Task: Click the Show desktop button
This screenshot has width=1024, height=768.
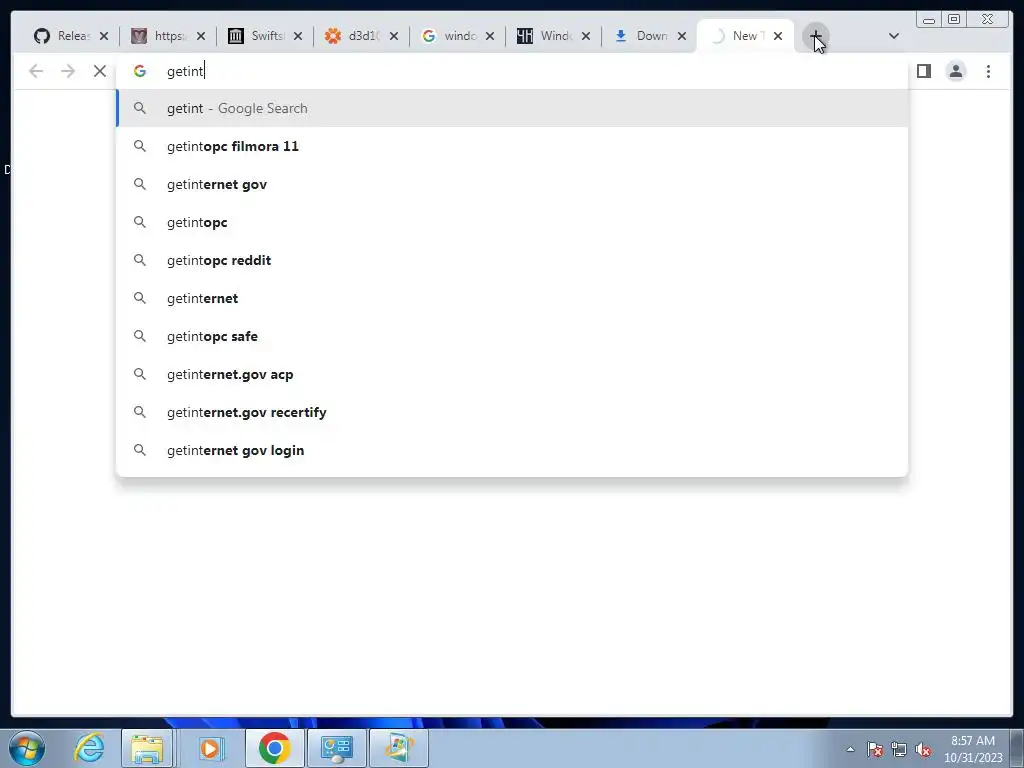Action: 1017,748
